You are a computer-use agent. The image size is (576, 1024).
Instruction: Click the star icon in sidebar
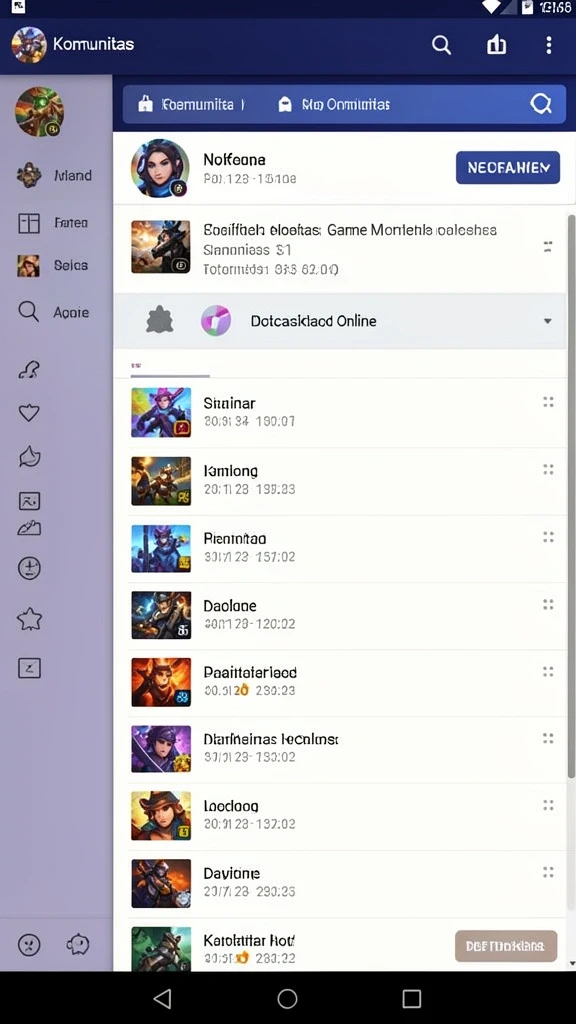(29, 619)
